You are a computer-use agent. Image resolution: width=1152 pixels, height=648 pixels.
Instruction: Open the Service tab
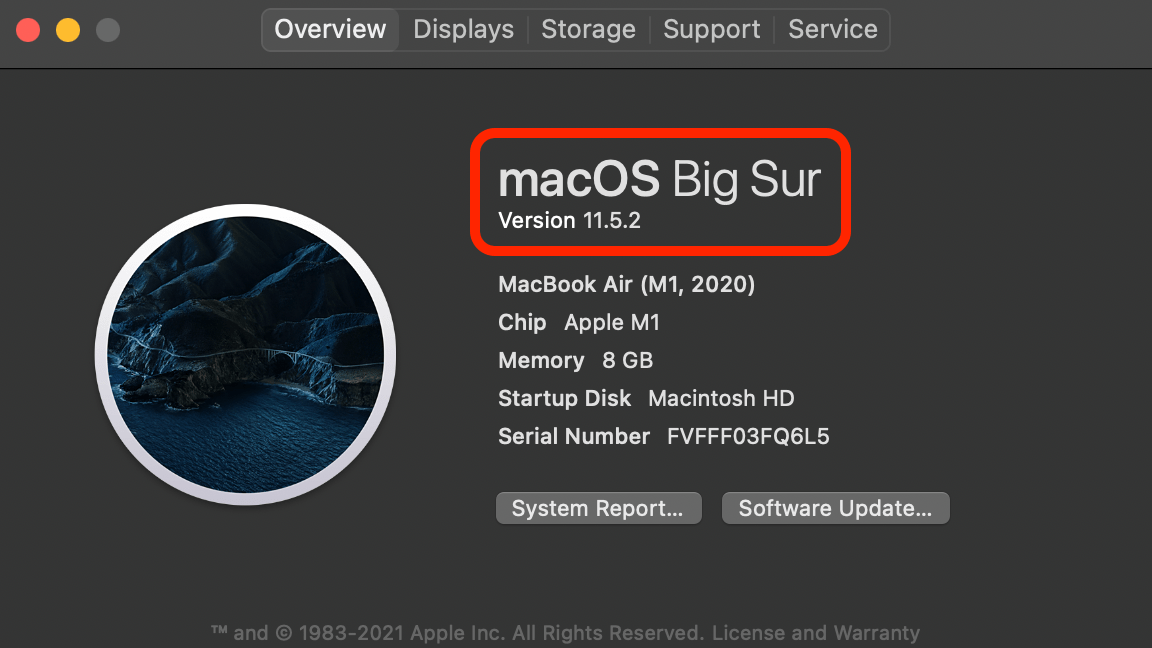click(832, 29)
